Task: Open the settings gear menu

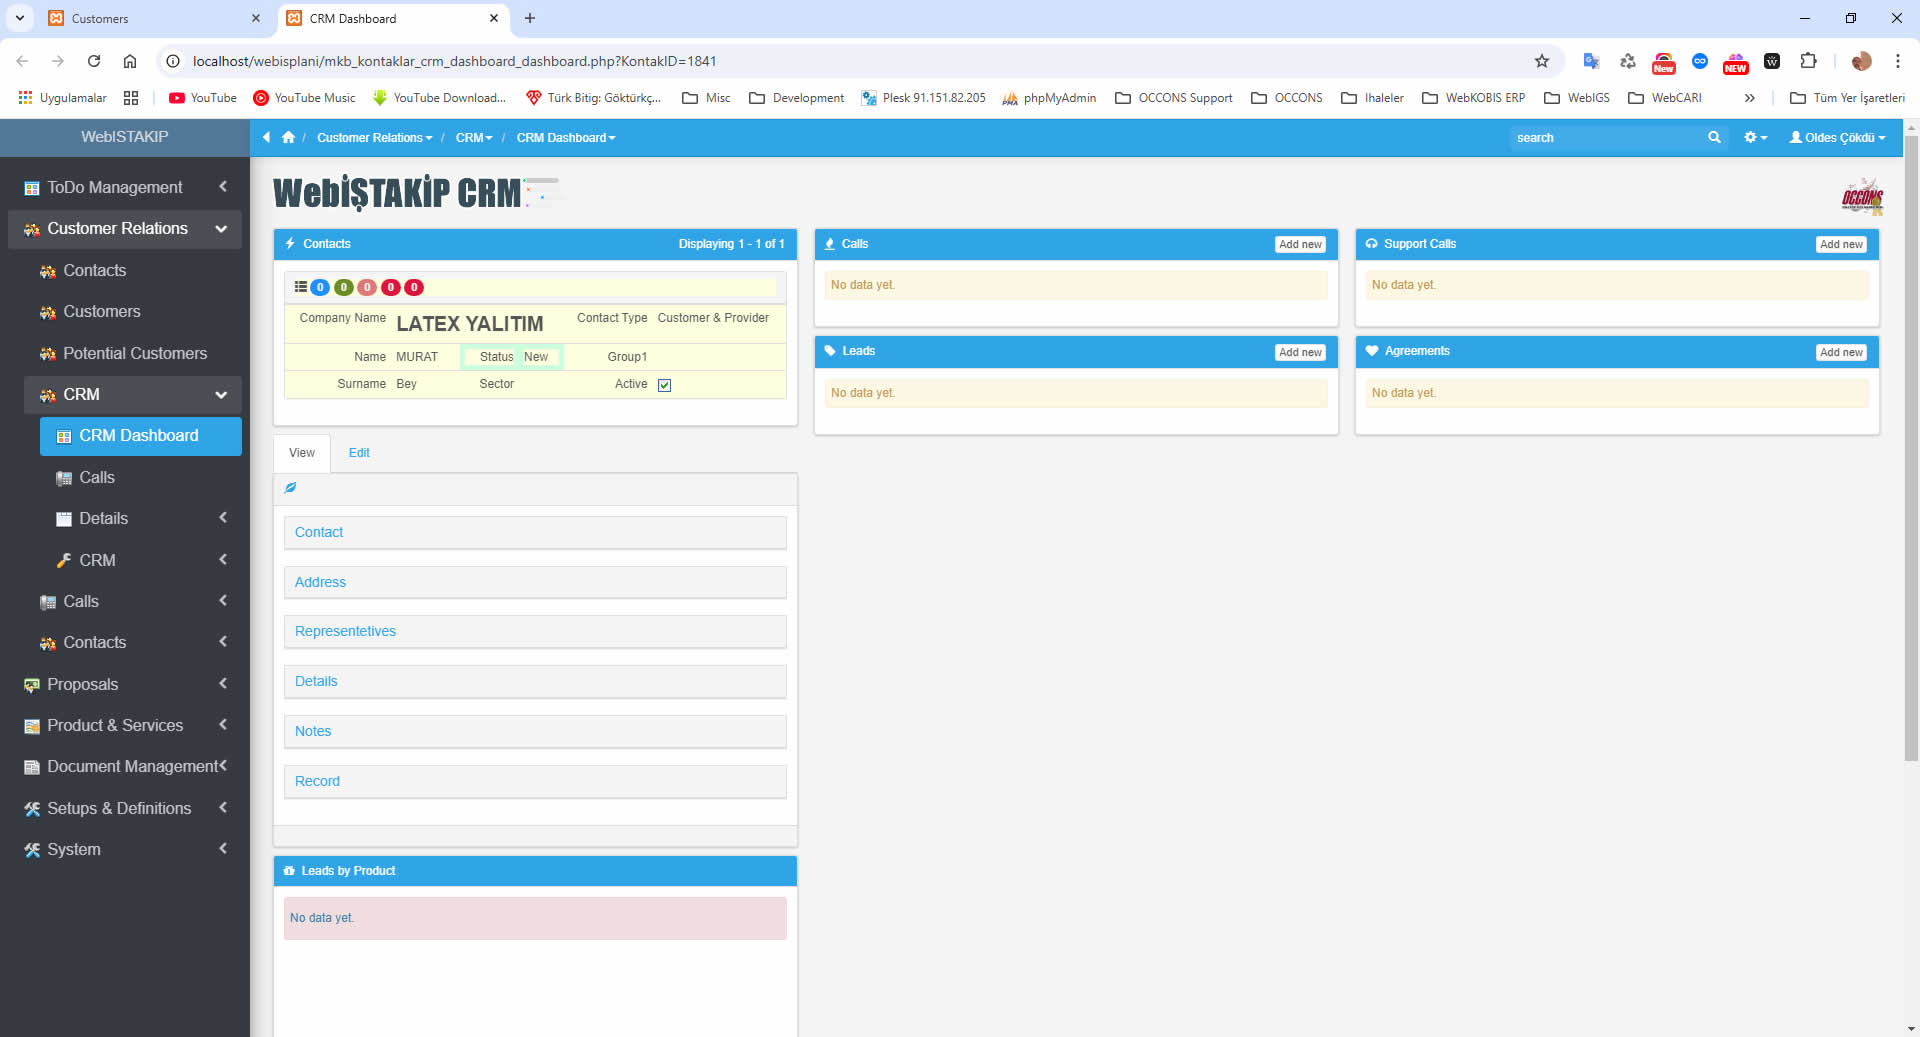Action: click(x=1755, y=137)
